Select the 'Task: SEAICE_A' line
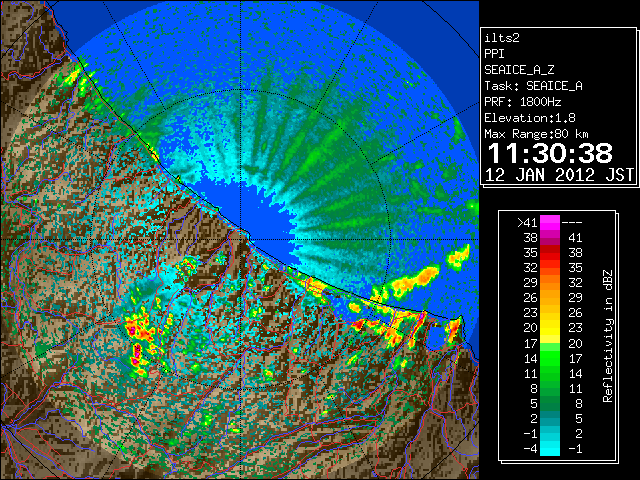 (533, 86)
